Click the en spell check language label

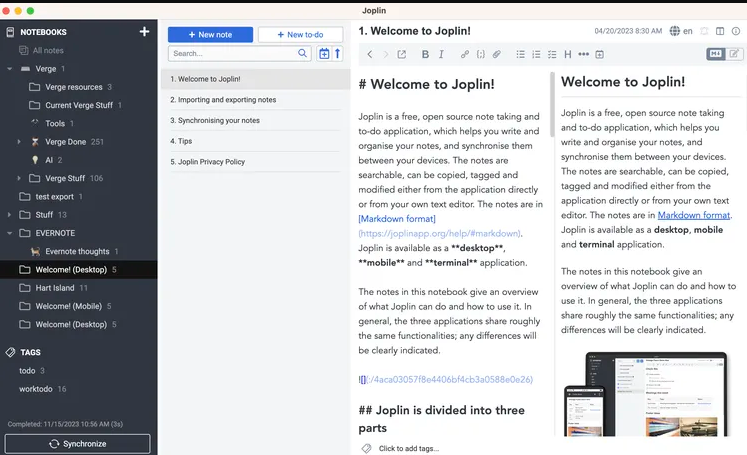tap(687, 31)
